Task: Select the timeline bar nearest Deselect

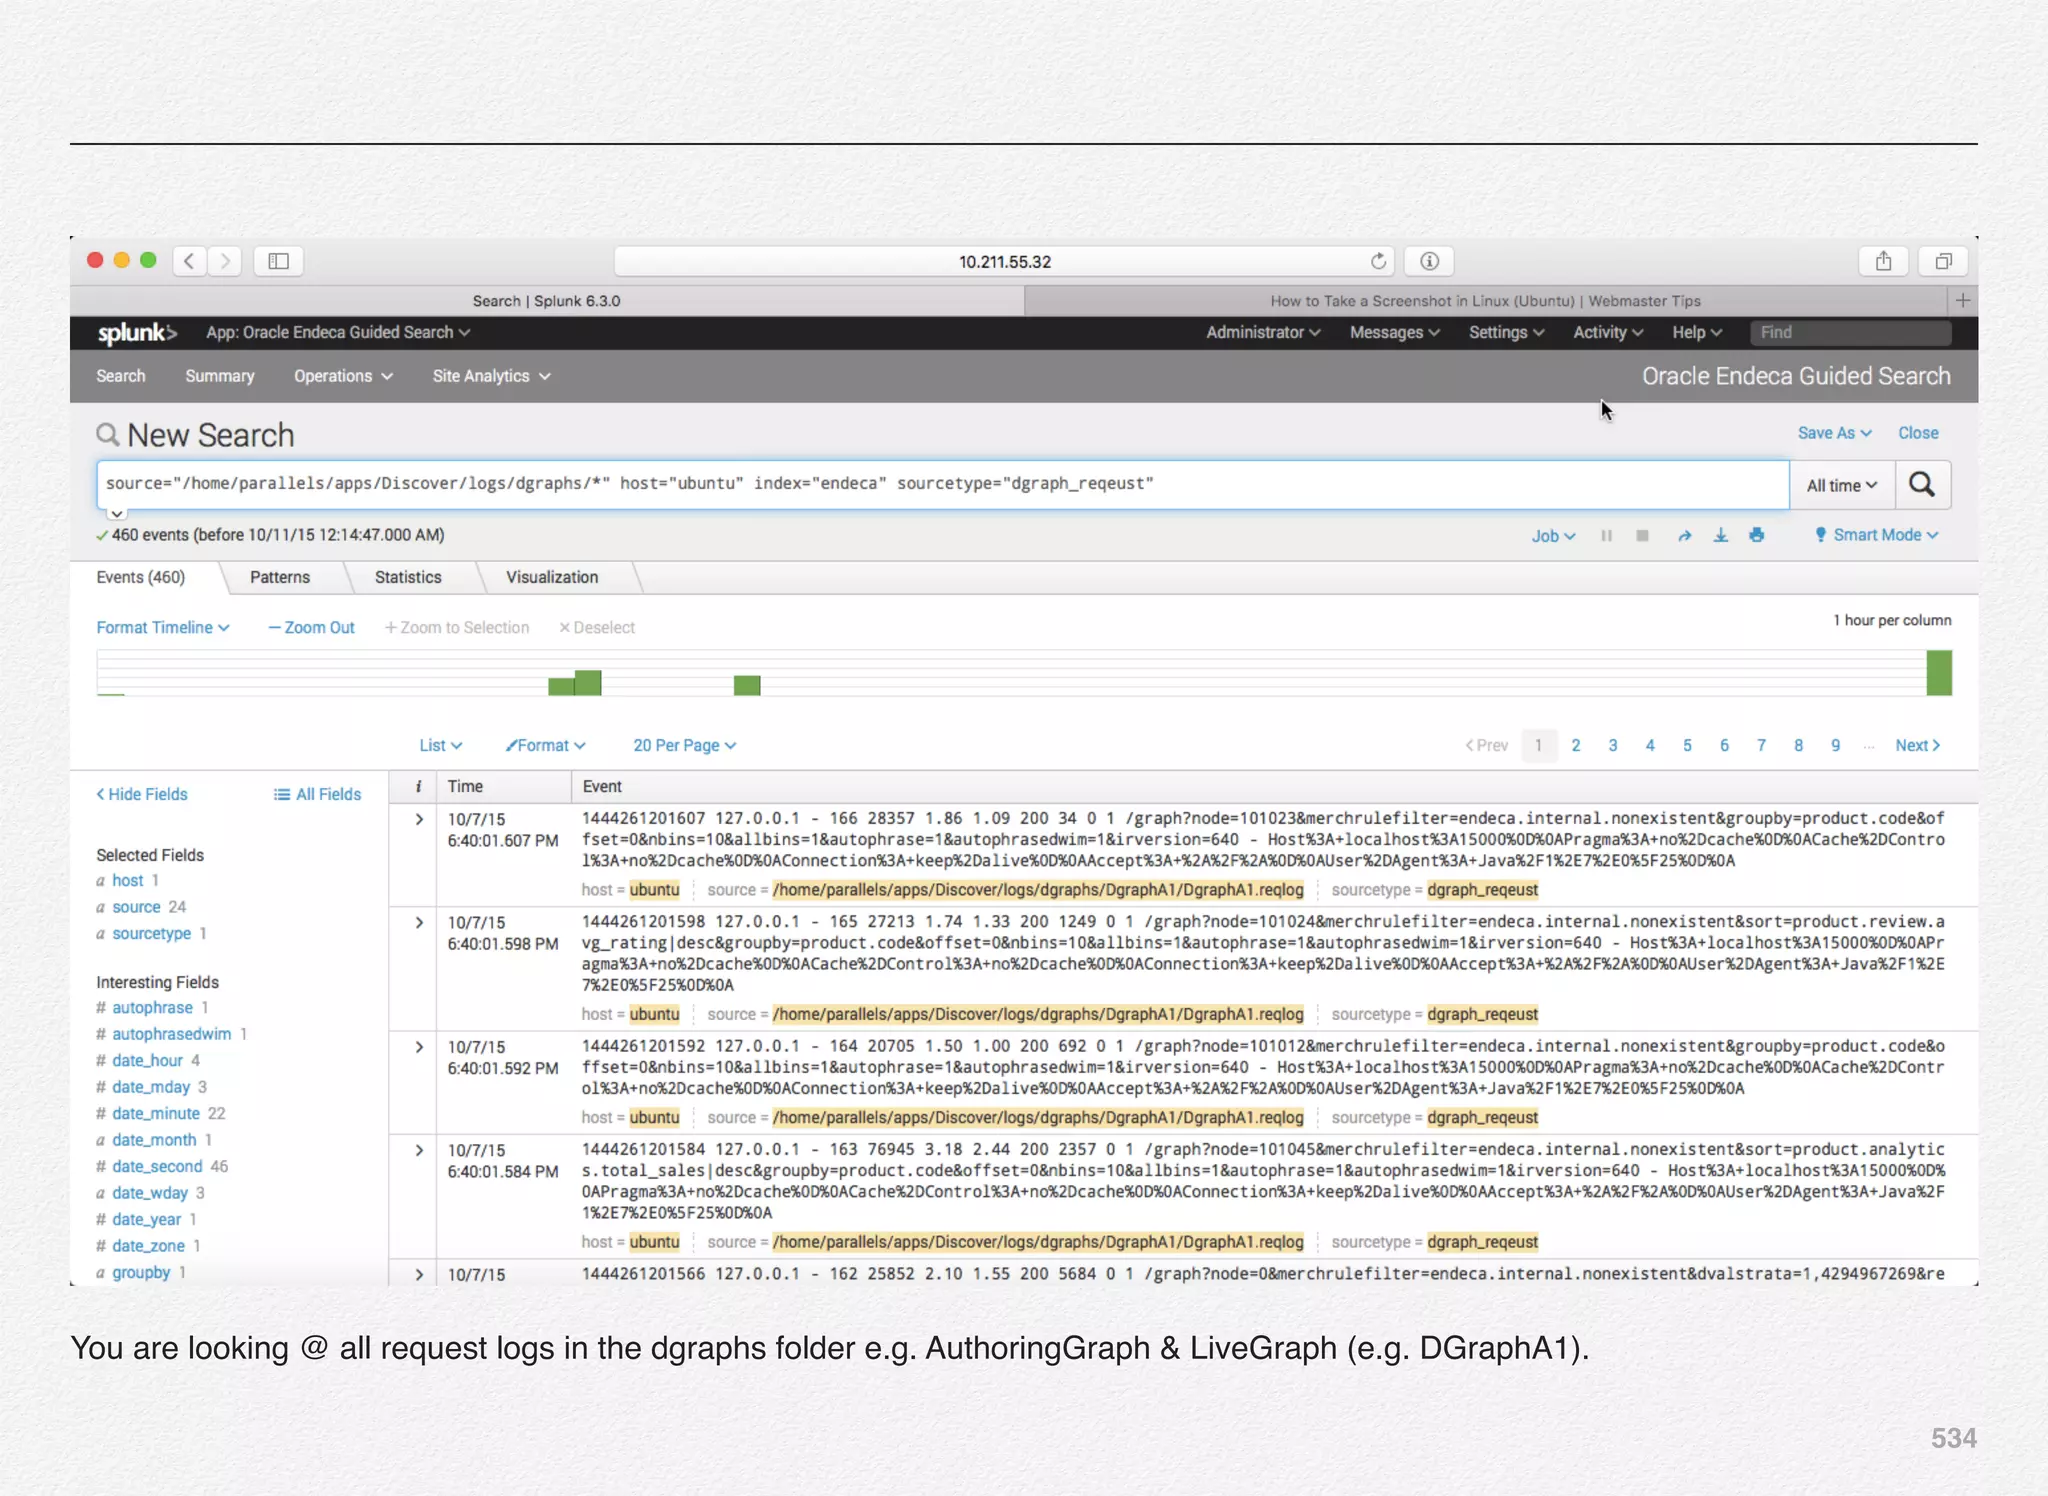Action: pos(588,683)
